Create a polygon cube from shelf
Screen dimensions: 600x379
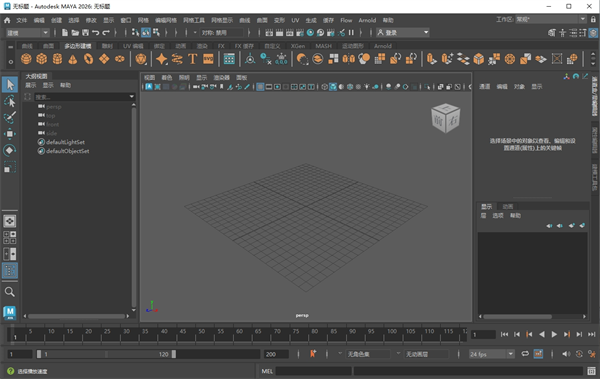[x=42, y=59]
